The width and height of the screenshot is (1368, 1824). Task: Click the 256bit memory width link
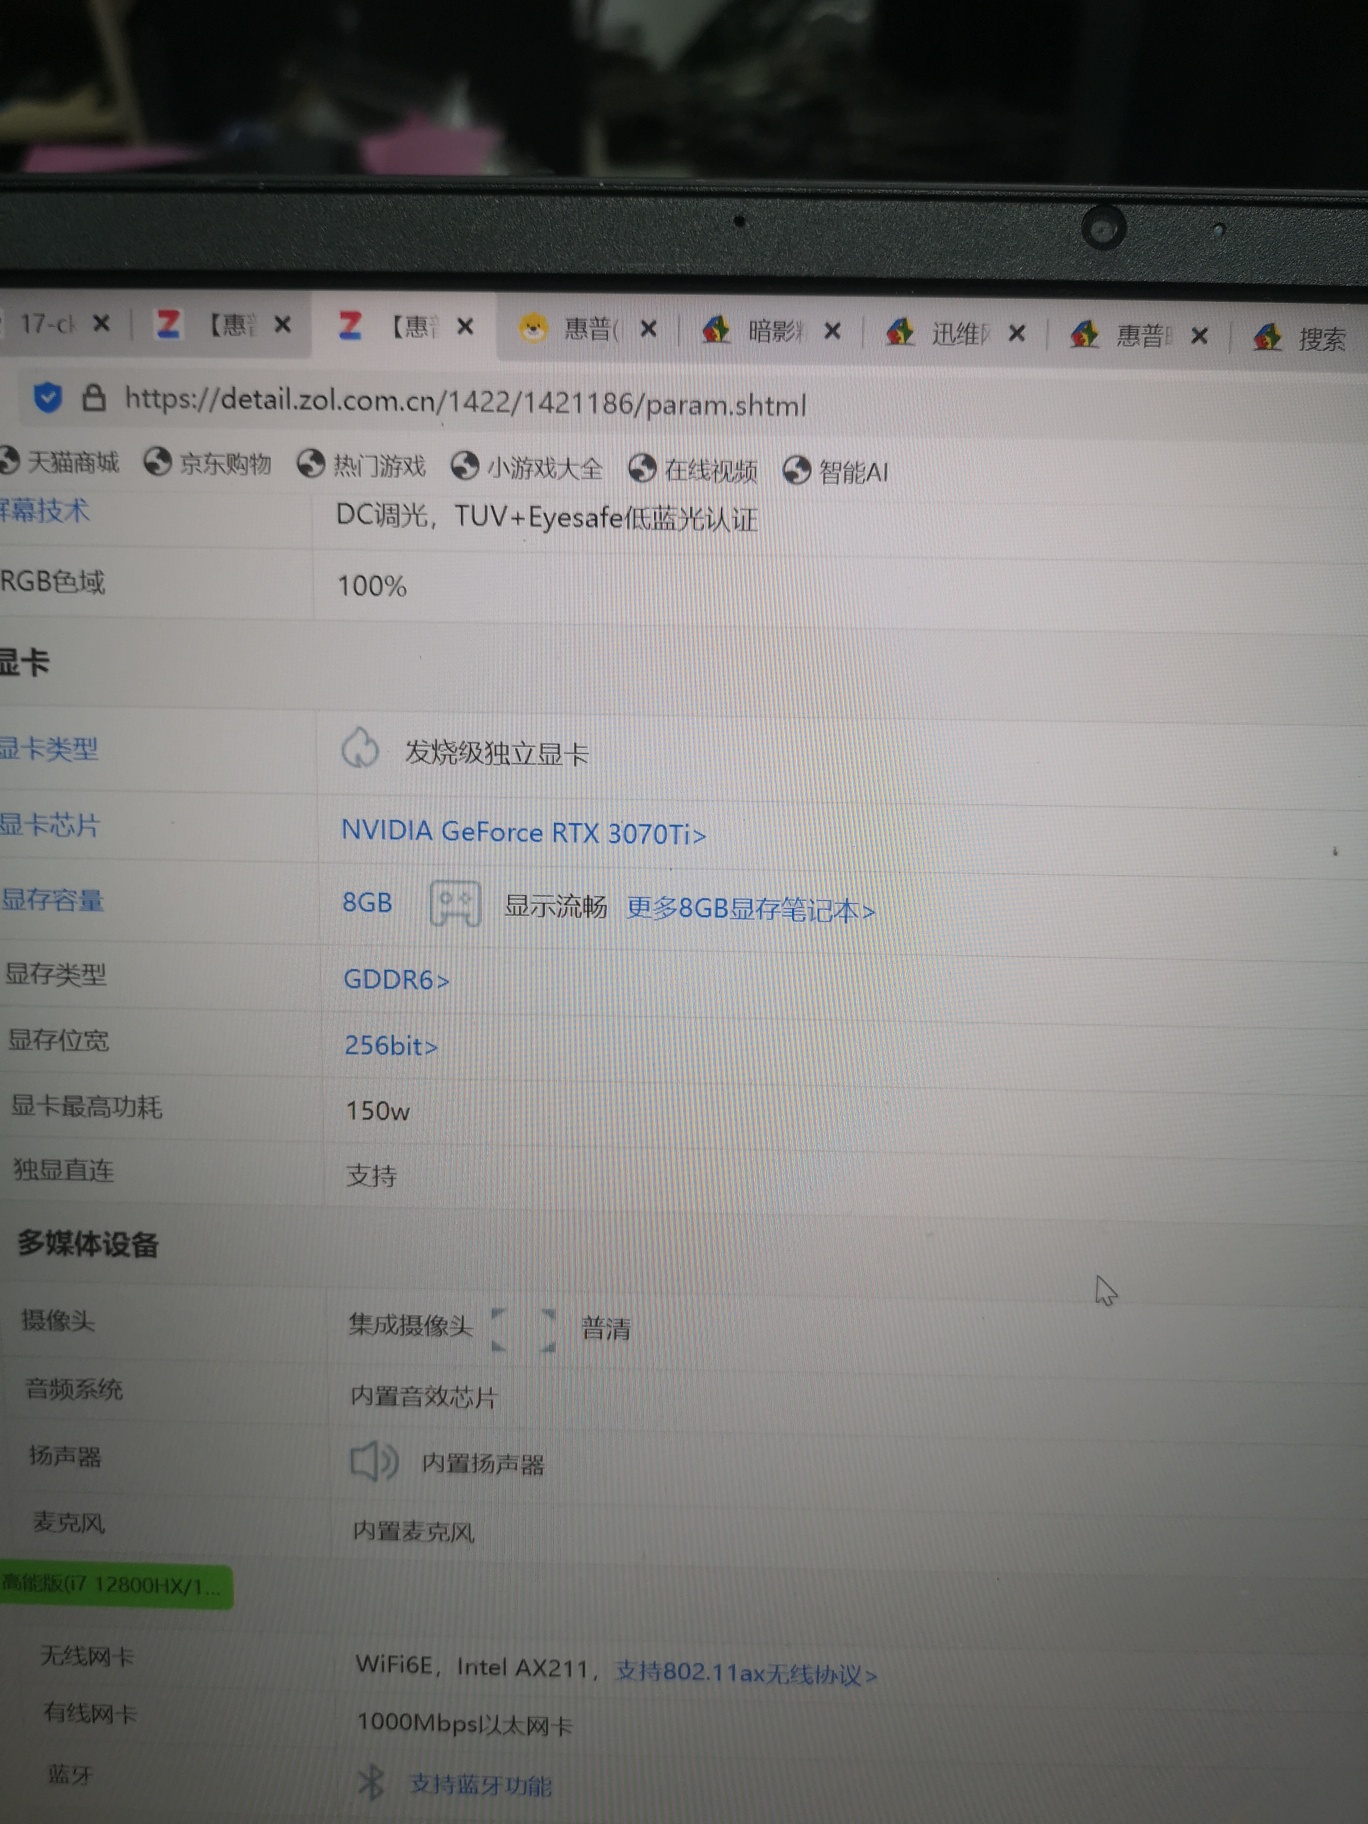391,1046
